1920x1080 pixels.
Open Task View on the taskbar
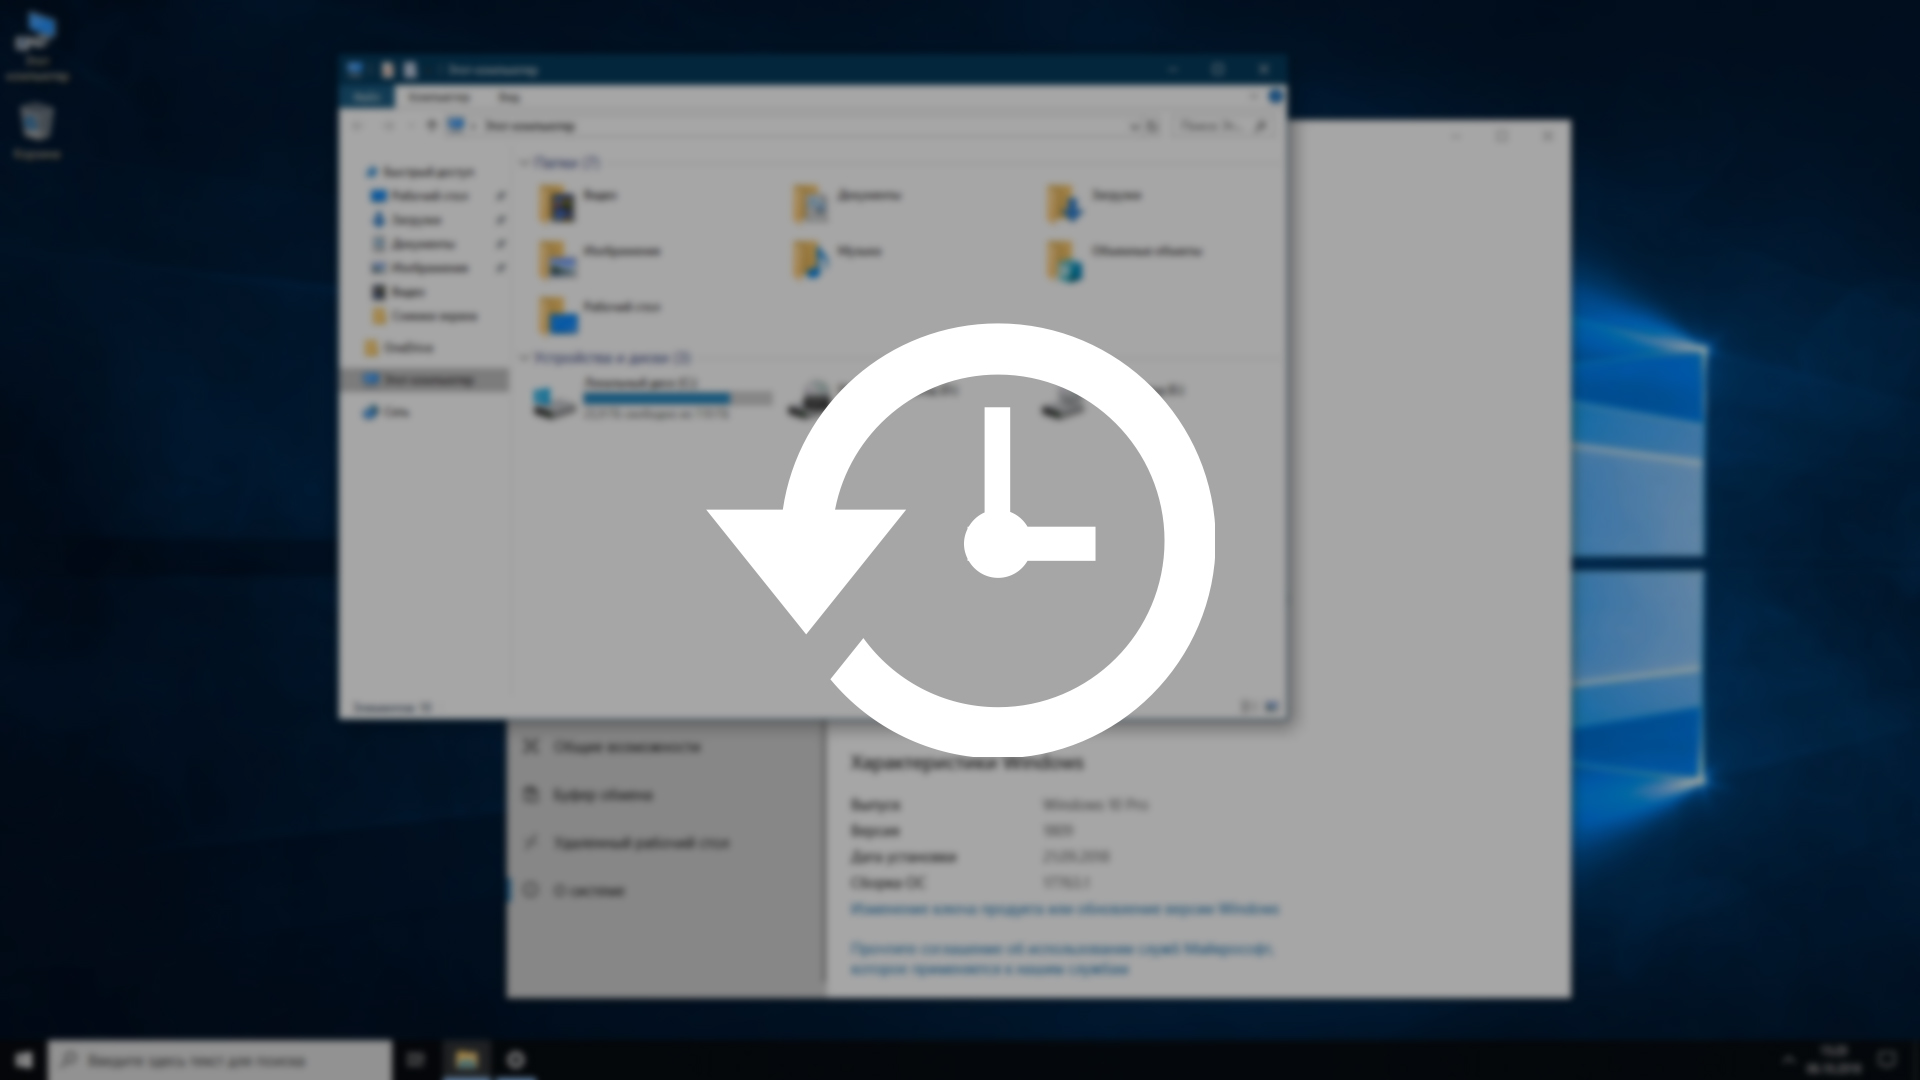point(416,1060)
